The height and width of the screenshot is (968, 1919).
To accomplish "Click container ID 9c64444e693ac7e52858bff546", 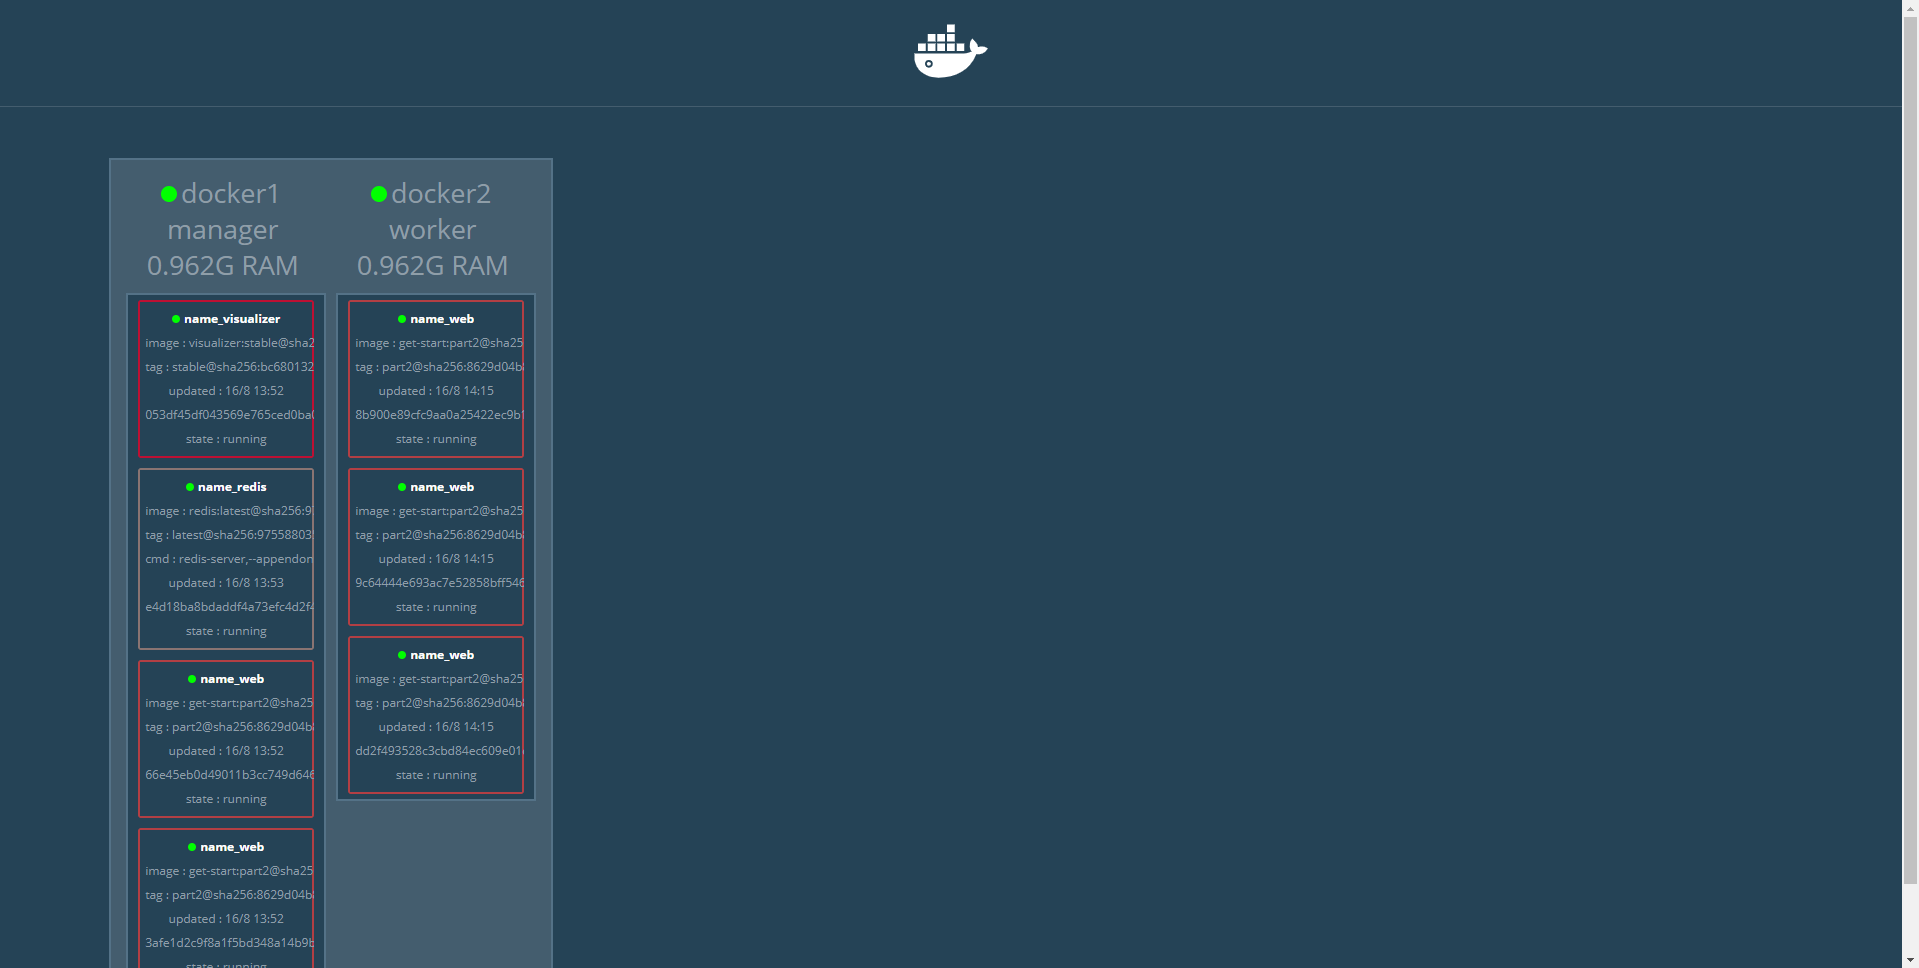I will click(x=440, y=583).
